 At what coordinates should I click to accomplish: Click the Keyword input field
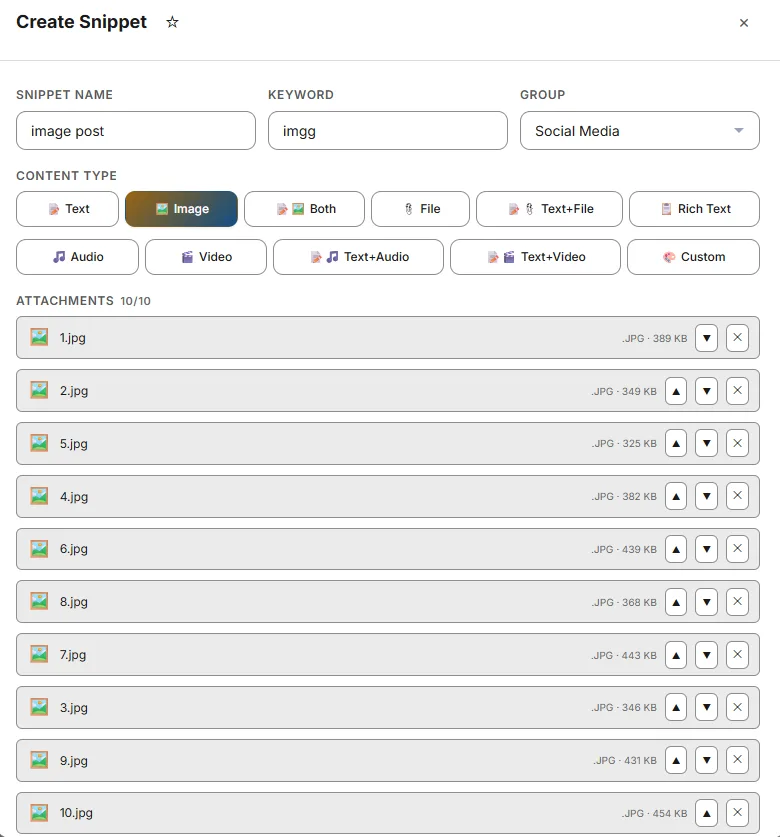388,131
